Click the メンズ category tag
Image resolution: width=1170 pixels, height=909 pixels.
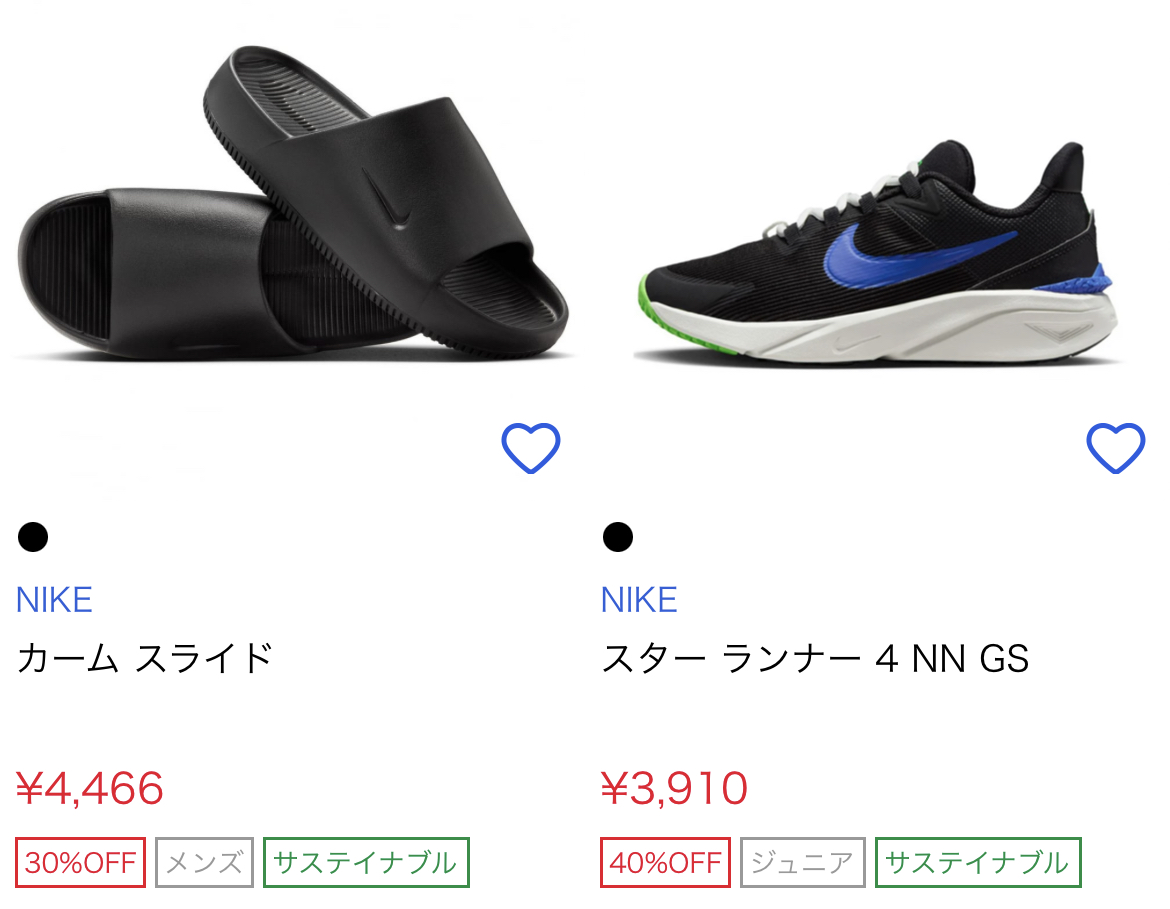[204, 863]
